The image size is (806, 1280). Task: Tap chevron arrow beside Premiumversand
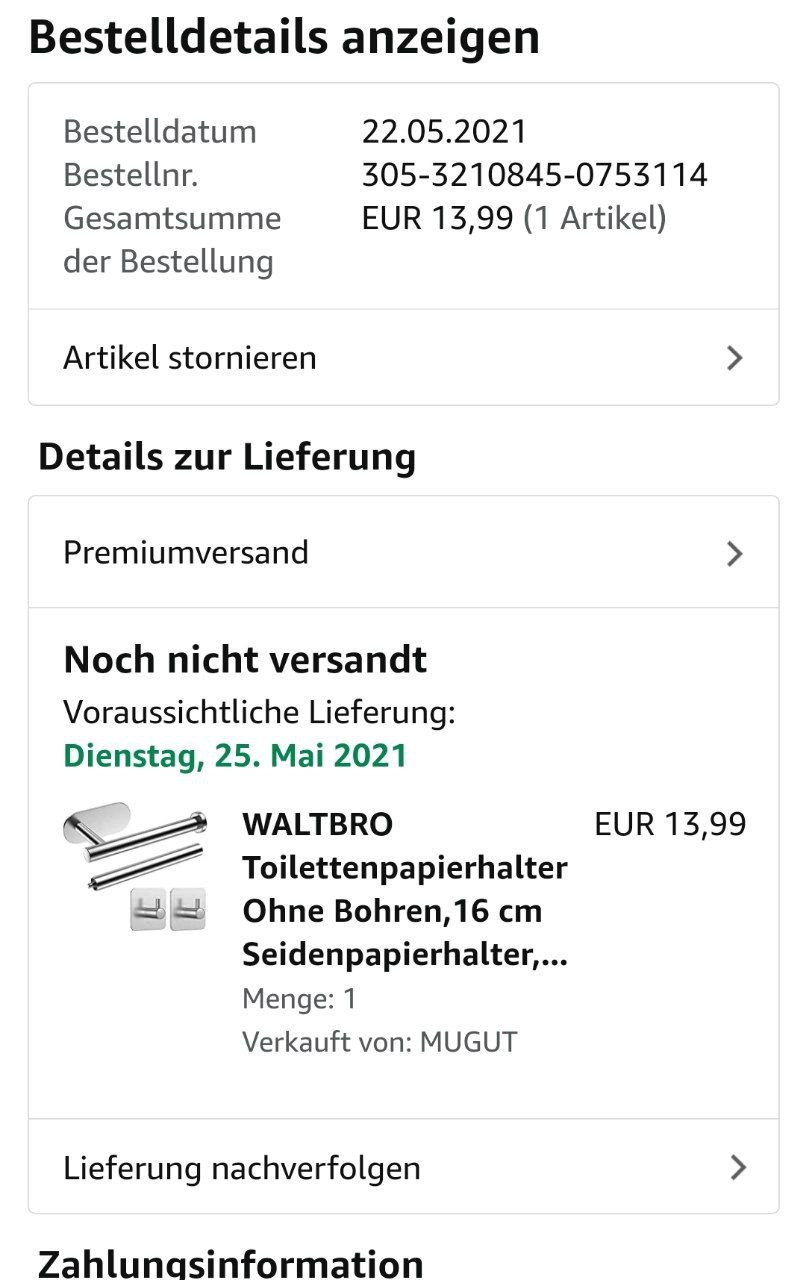735,553
